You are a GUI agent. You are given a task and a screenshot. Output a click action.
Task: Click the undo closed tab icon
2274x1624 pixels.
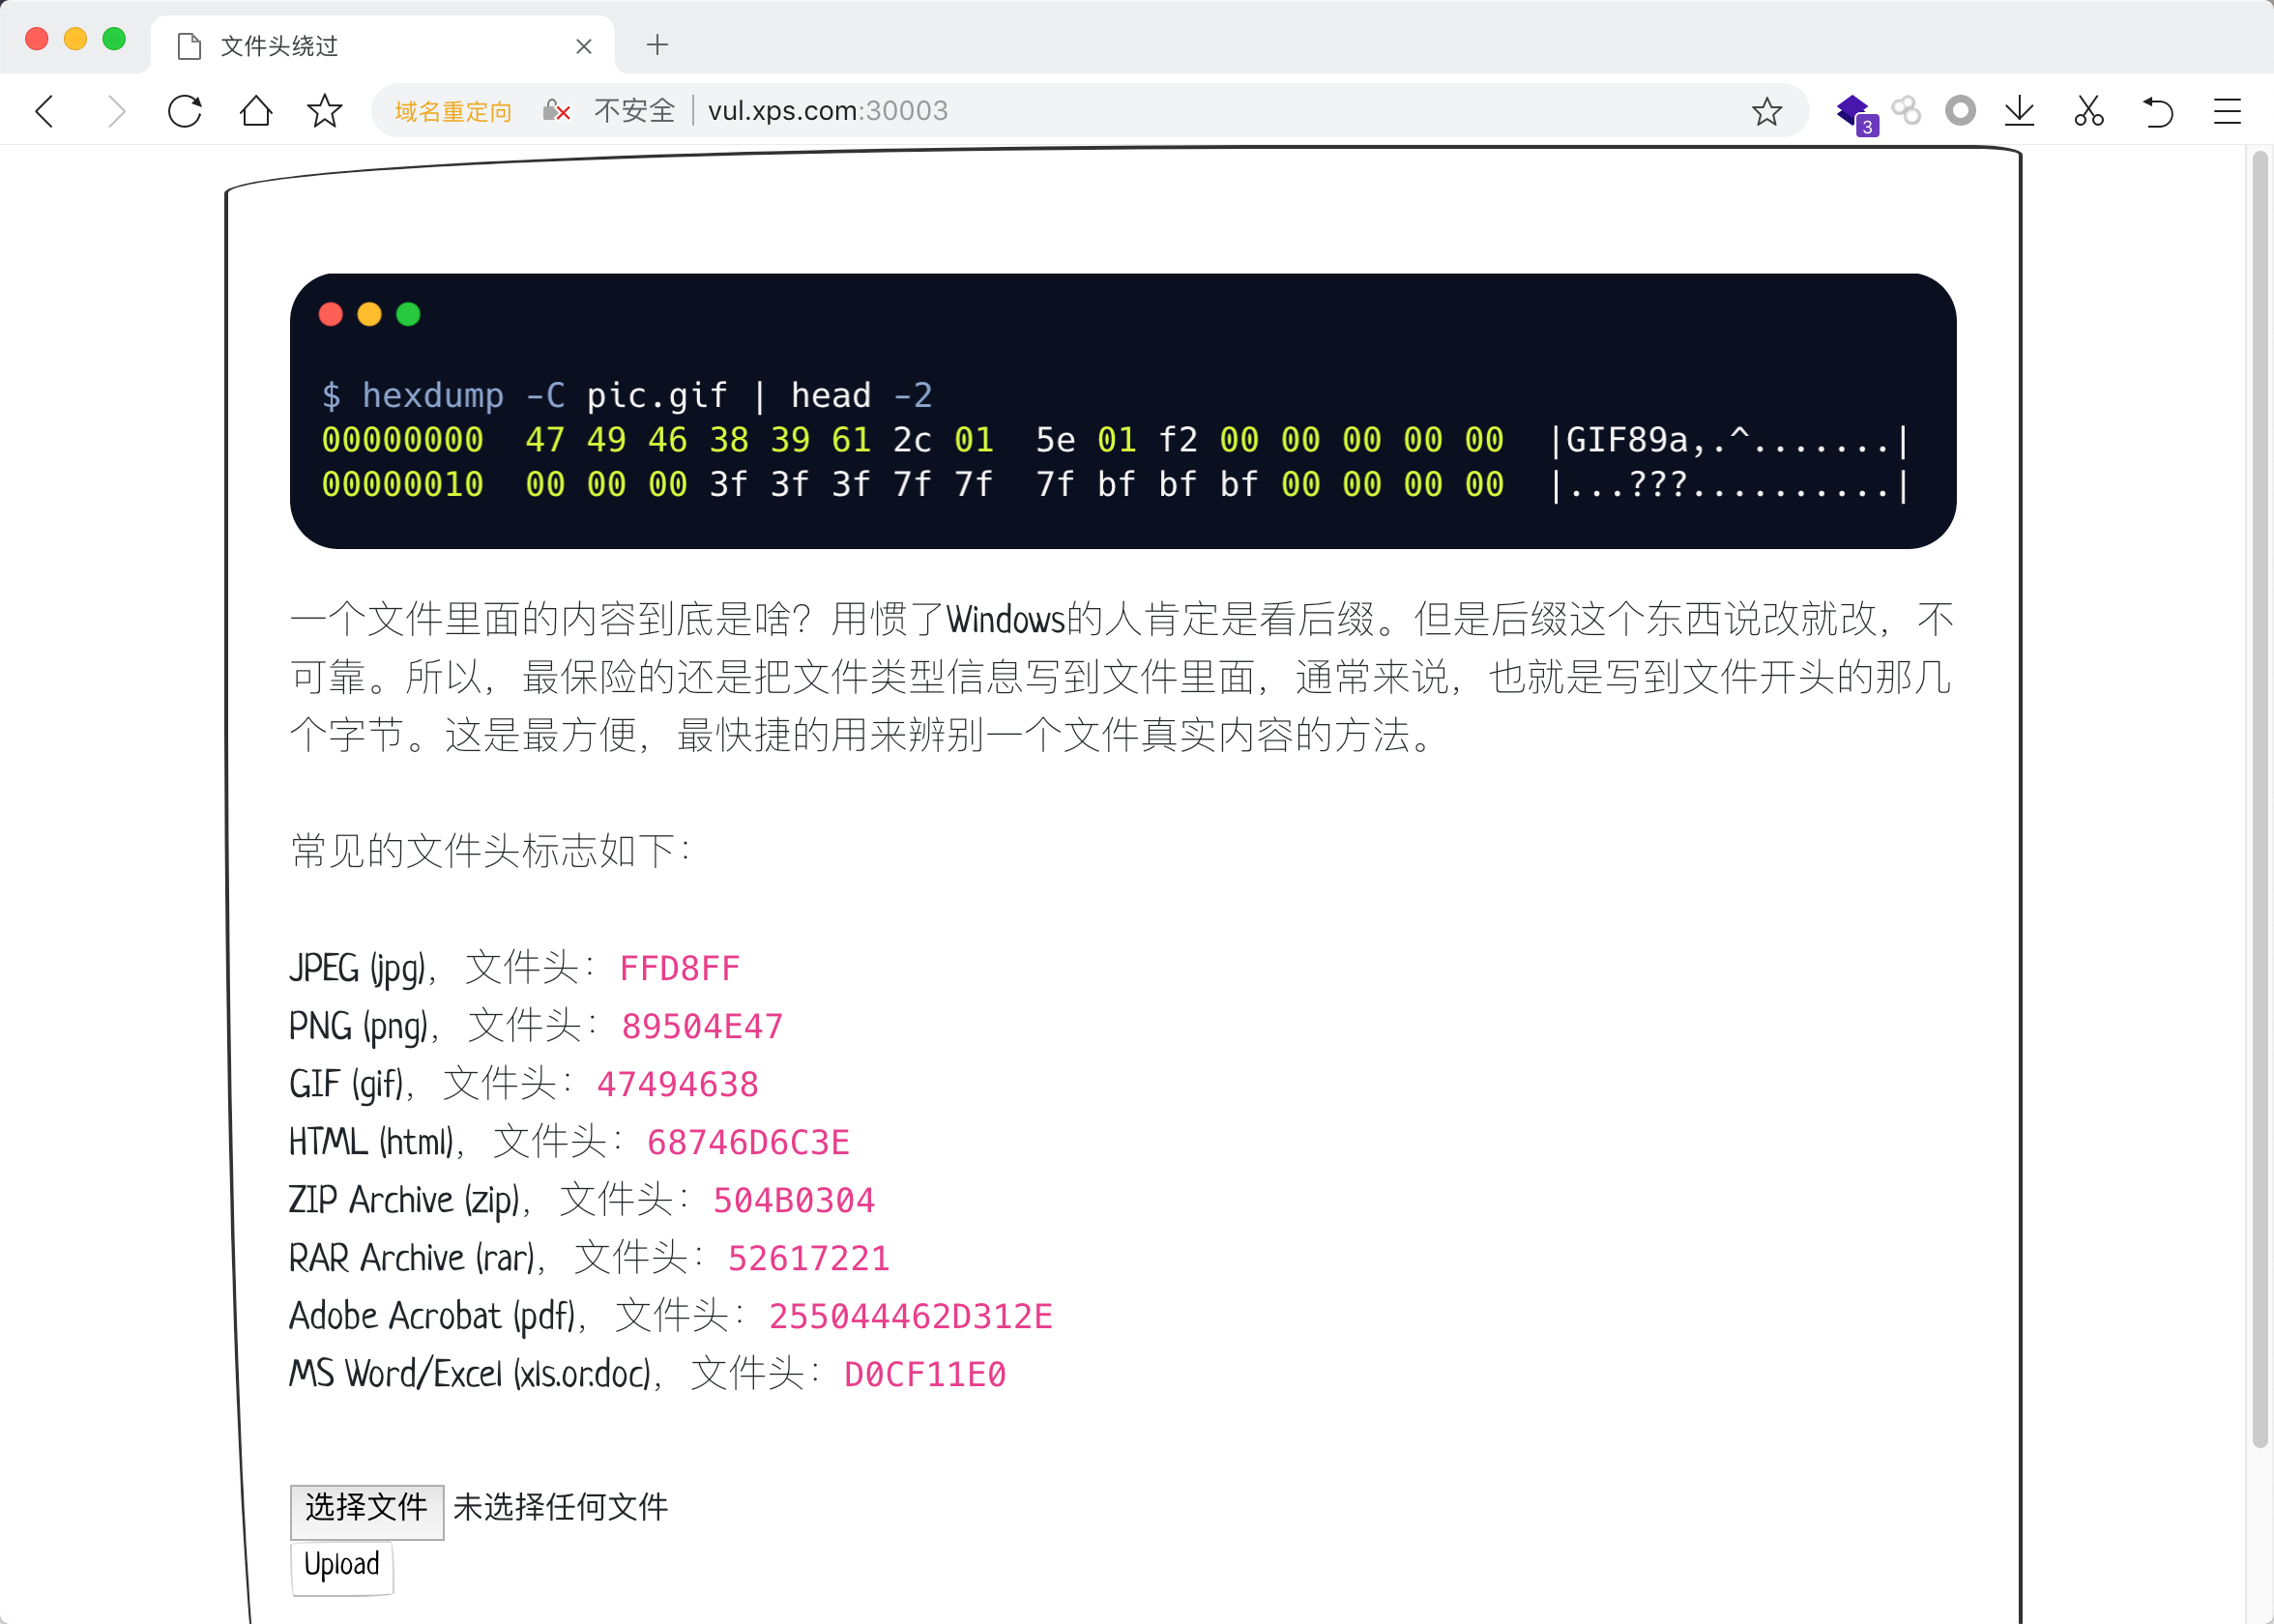tap(2158, 111)
